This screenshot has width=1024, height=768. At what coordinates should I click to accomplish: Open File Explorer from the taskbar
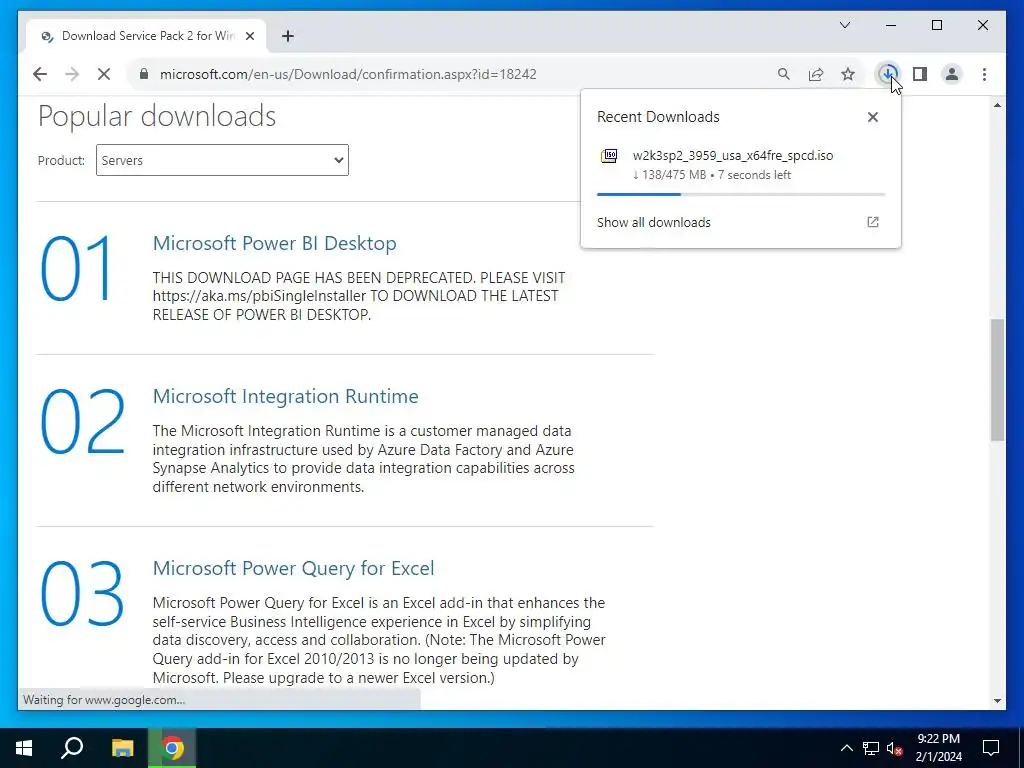click(x=122, y=748)
